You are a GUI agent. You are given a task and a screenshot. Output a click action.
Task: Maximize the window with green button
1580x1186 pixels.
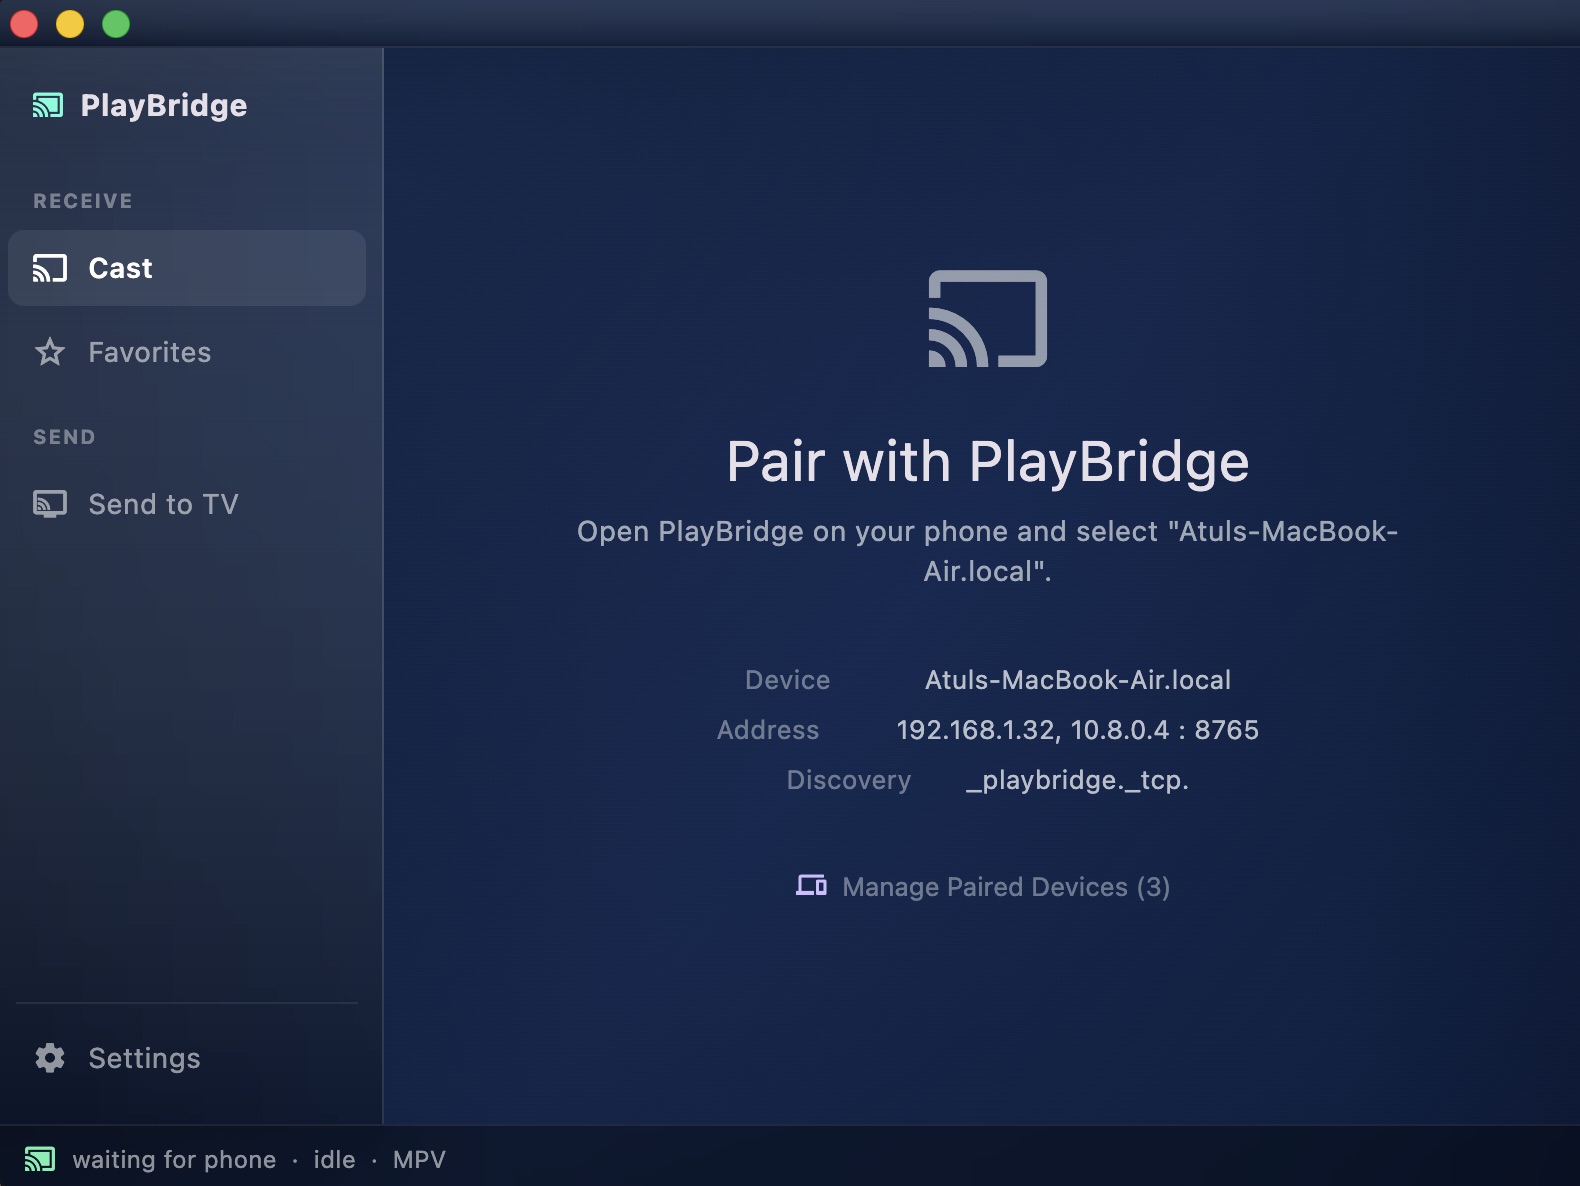[116, 23]
